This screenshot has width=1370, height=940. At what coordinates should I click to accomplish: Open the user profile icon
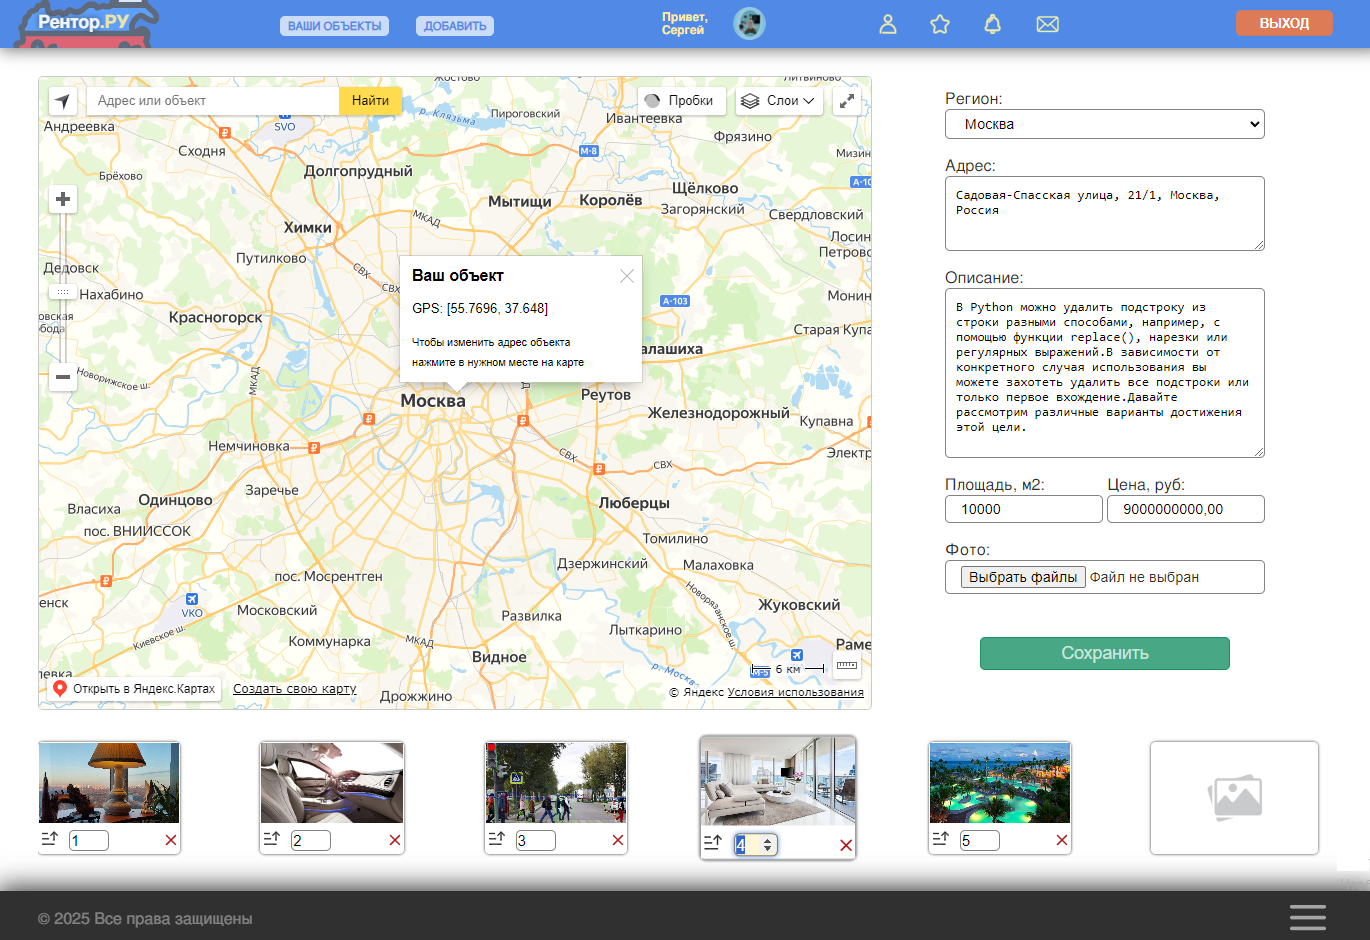point(888,24)
